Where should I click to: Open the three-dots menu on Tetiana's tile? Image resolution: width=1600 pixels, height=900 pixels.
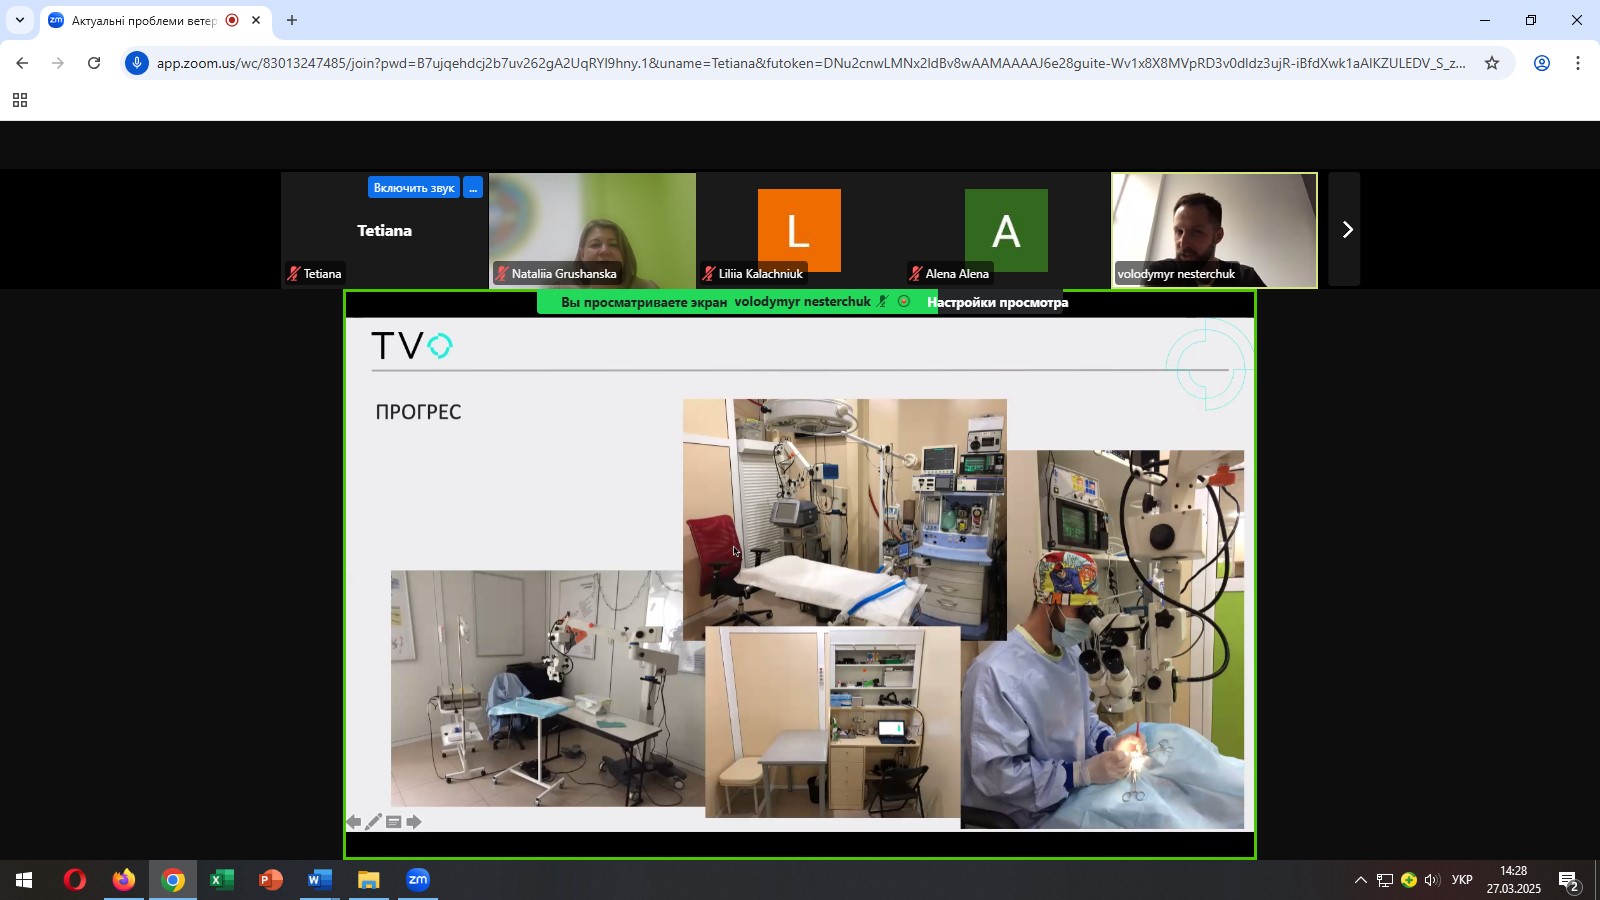(x=473, y=188)
